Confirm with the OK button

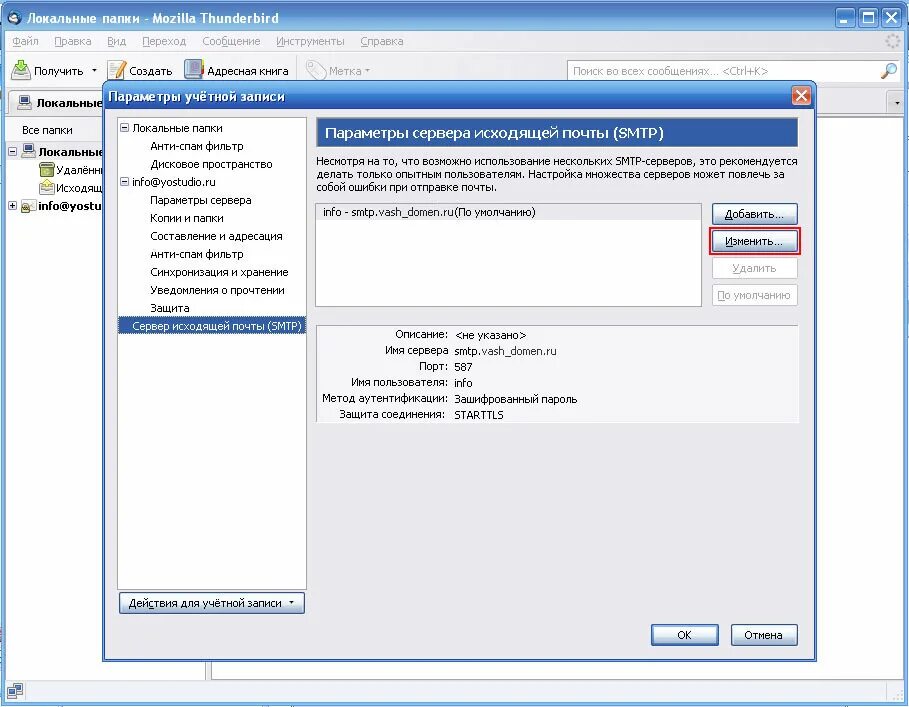[685, 635]
